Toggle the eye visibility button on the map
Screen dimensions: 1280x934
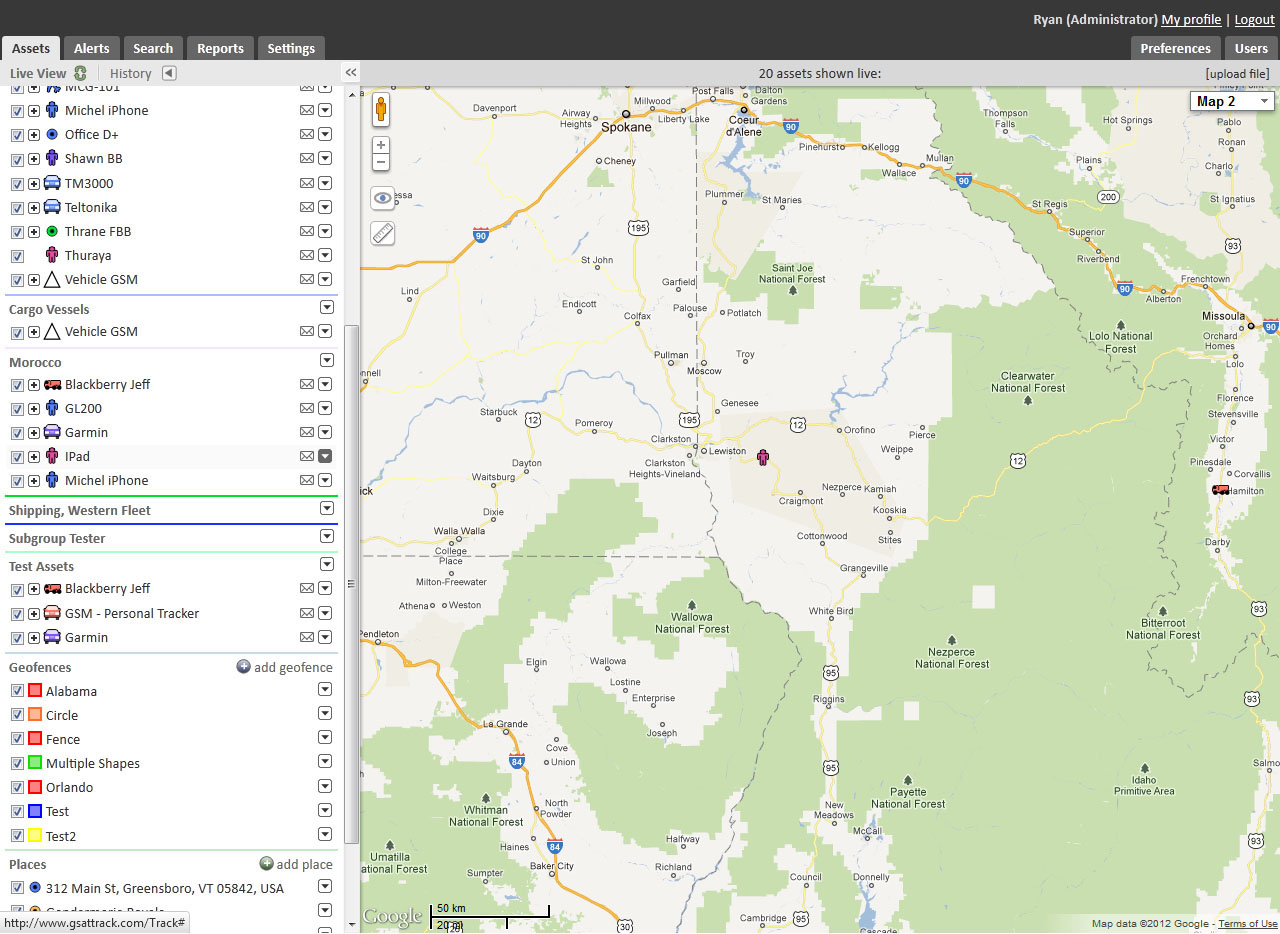pos(382,198)
